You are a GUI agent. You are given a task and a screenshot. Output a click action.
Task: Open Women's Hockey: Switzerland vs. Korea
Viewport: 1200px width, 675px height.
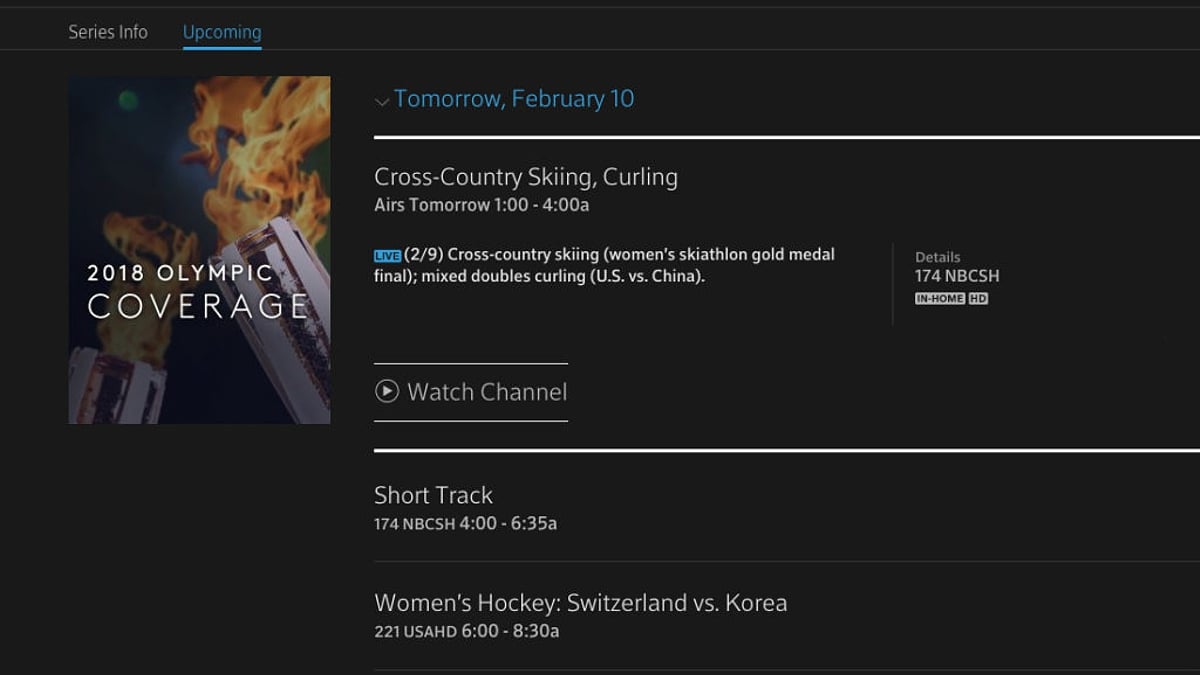click(x=580, y=603)
